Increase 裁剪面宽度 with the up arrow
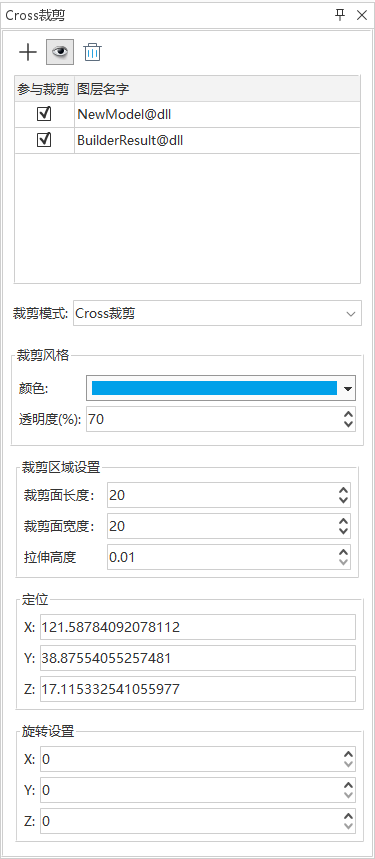375x859 pixels. (x=343, y=521)
